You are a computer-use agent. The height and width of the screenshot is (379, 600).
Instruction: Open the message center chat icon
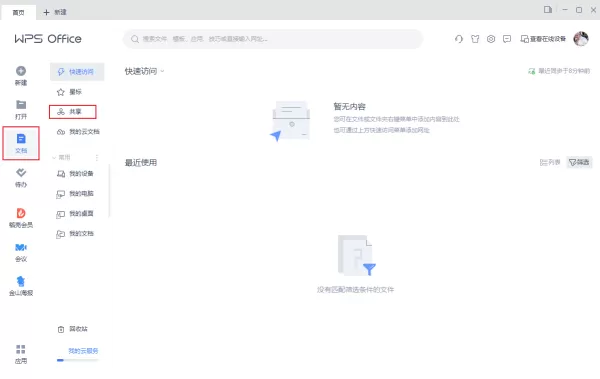coord(507,39)
